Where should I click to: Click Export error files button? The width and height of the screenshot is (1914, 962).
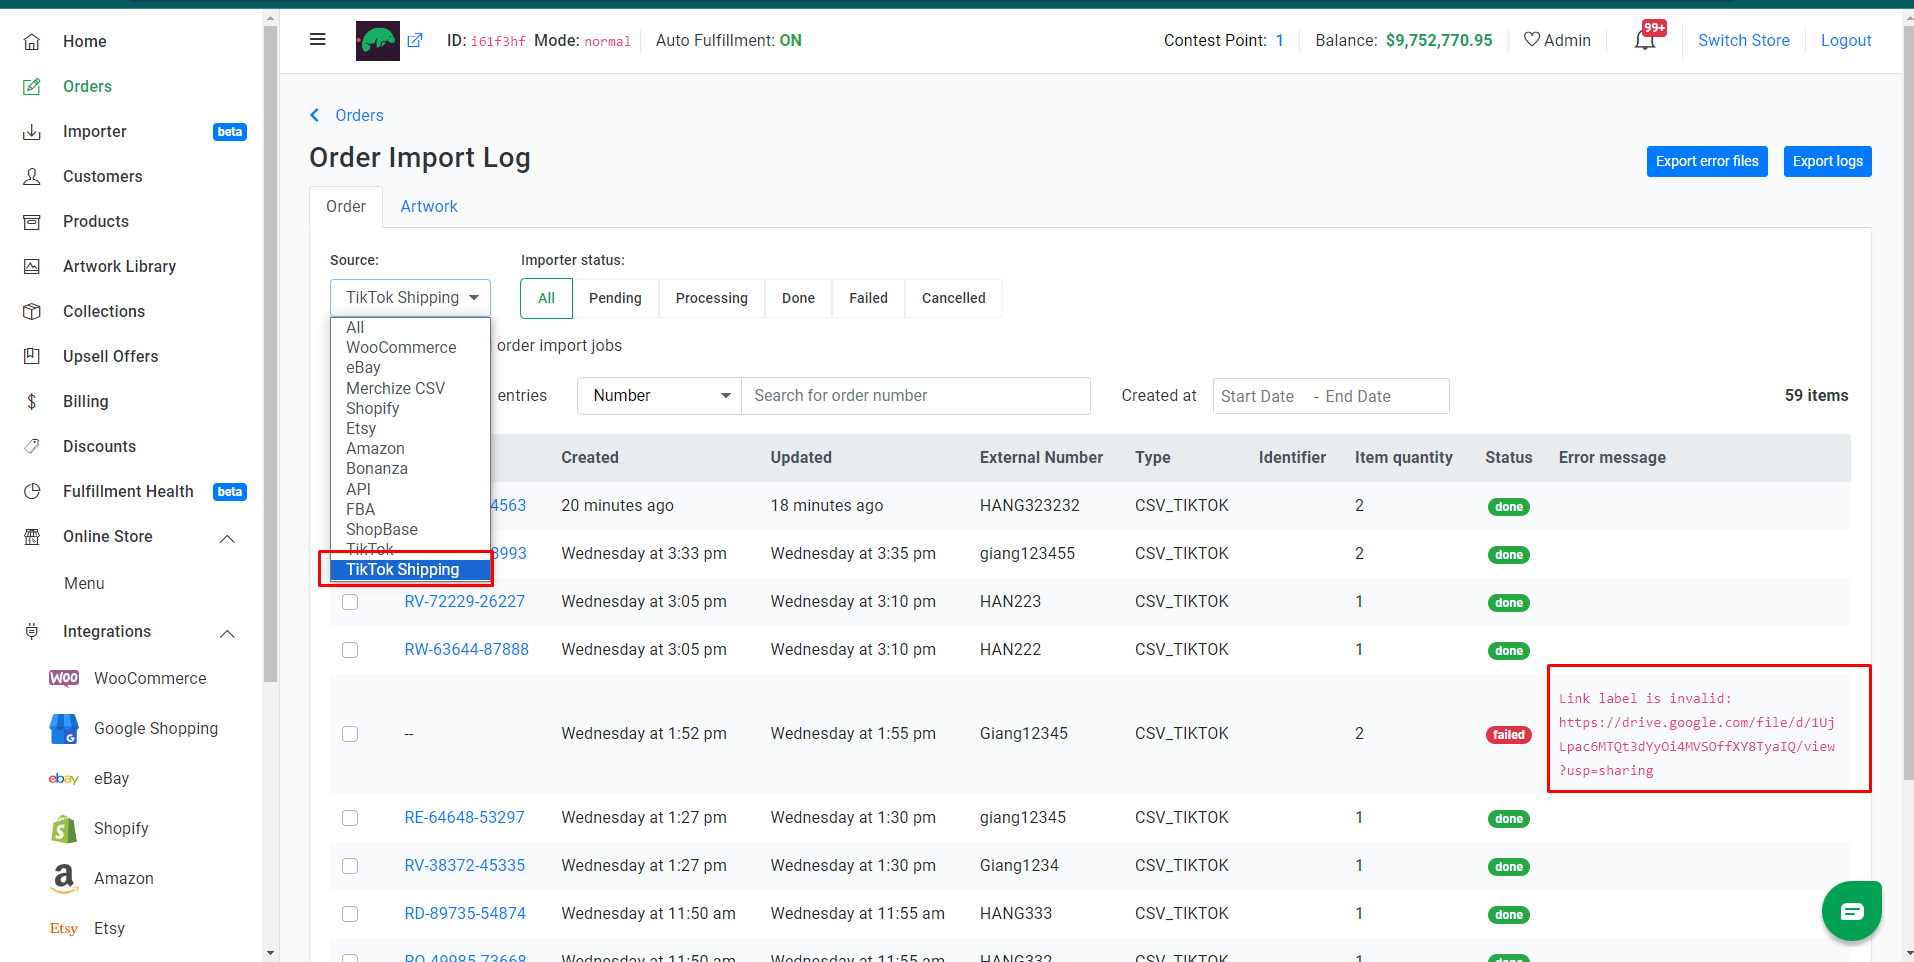pos(1707,162)
